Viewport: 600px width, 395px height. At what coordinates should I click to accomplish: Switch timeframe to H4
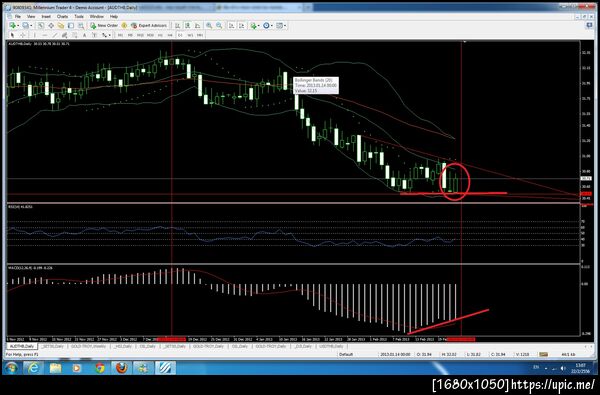click(170, 35)
